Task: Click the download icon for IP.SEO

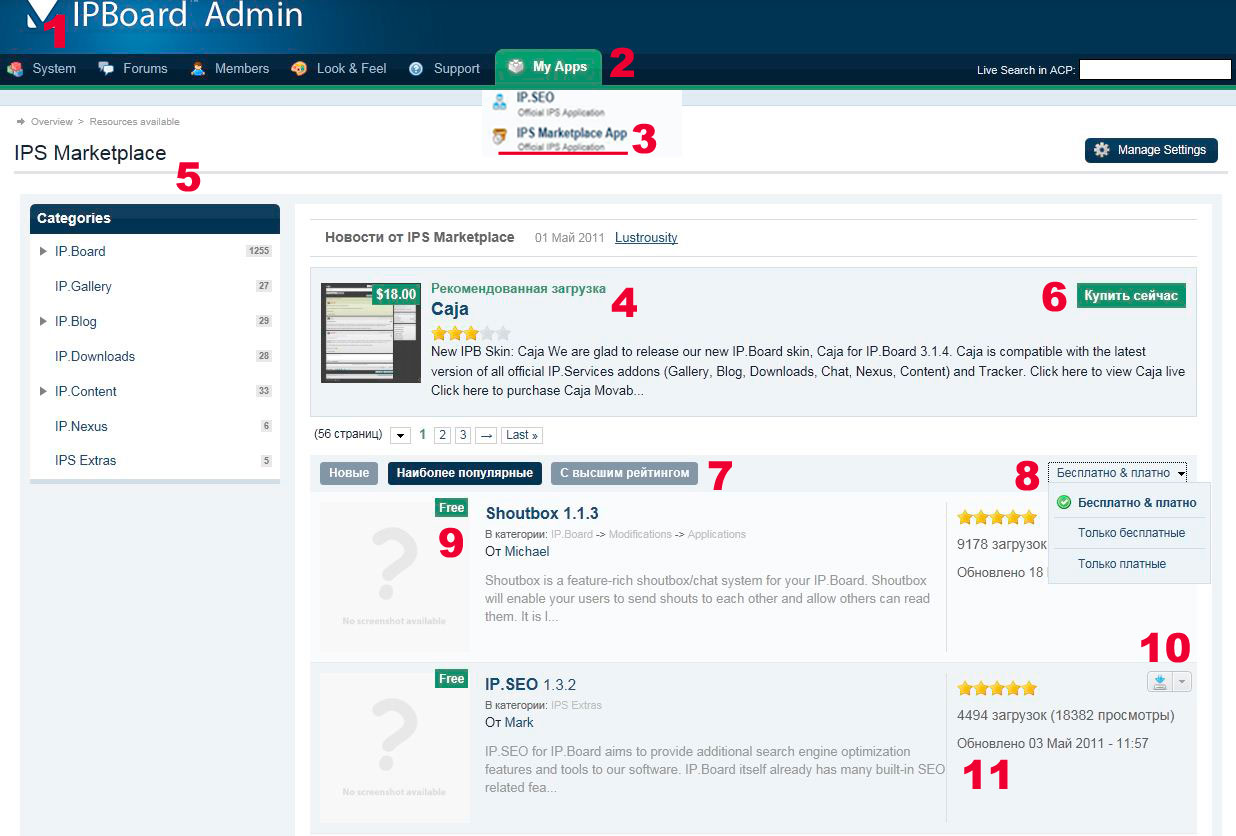Action: [1160, 682]
